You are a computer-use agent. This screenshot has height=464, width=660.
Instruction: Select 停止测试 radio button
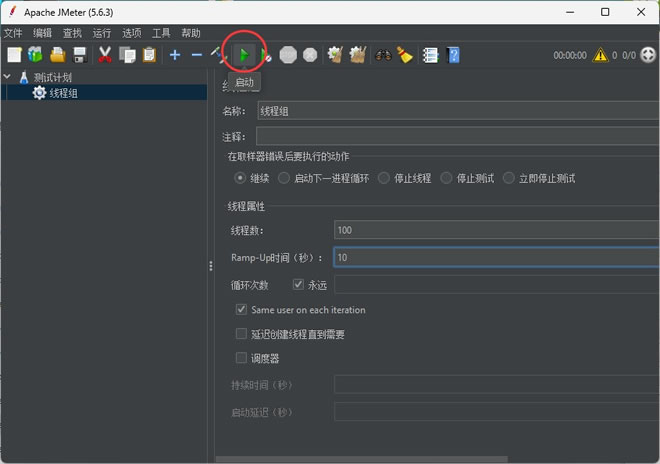pos(446,178)
